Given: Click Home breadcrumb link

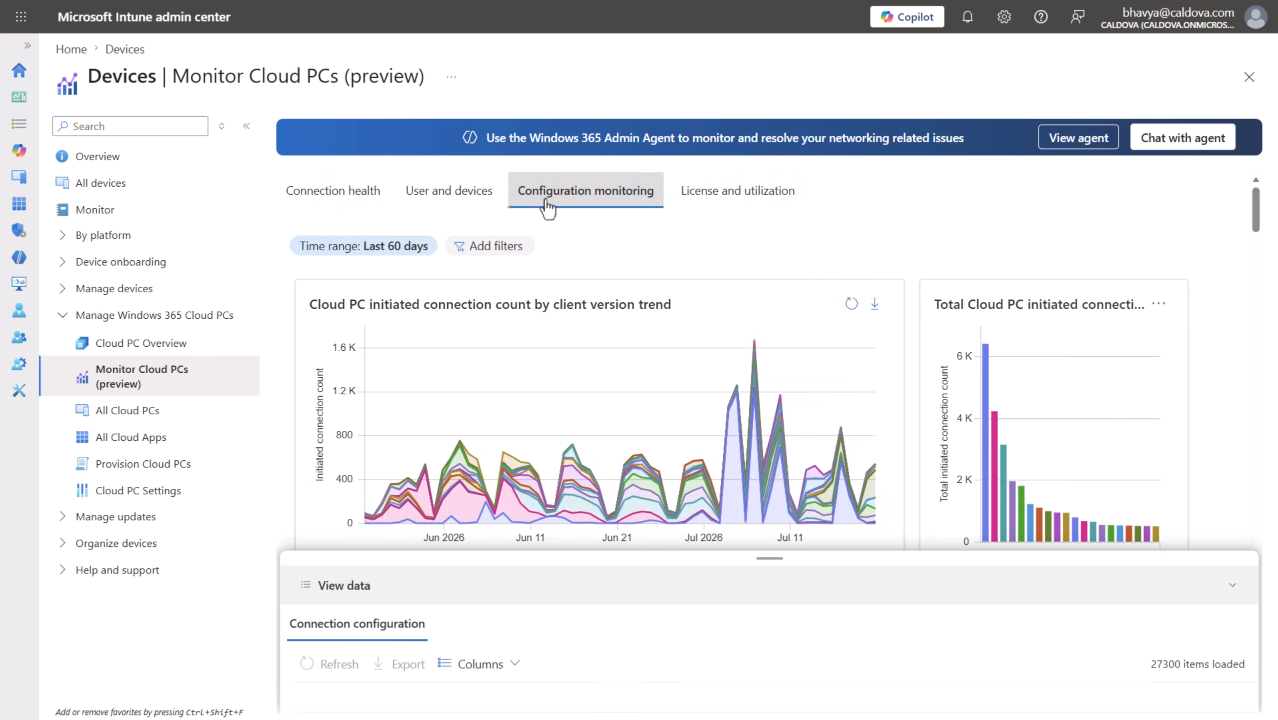Looking at the screenshot, I should pos(71,49).
